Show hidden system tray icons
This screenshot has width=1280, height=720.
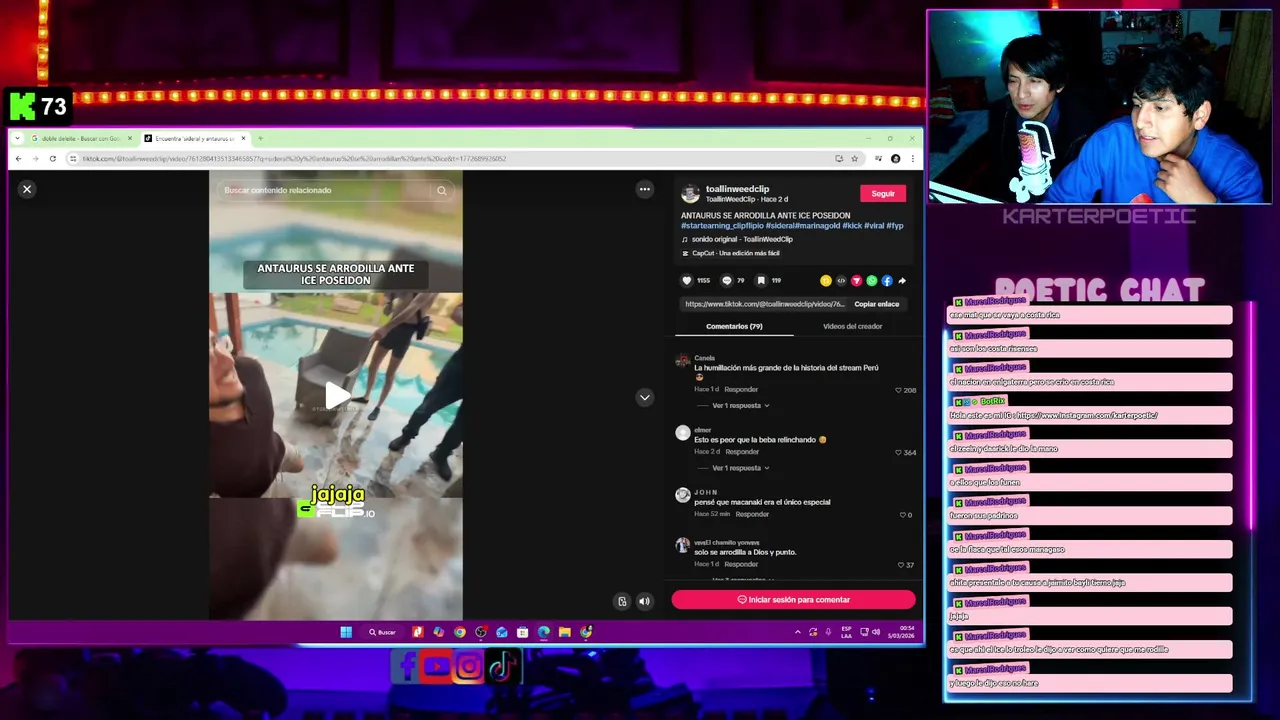pyautogui.click(x=797, y=632)
